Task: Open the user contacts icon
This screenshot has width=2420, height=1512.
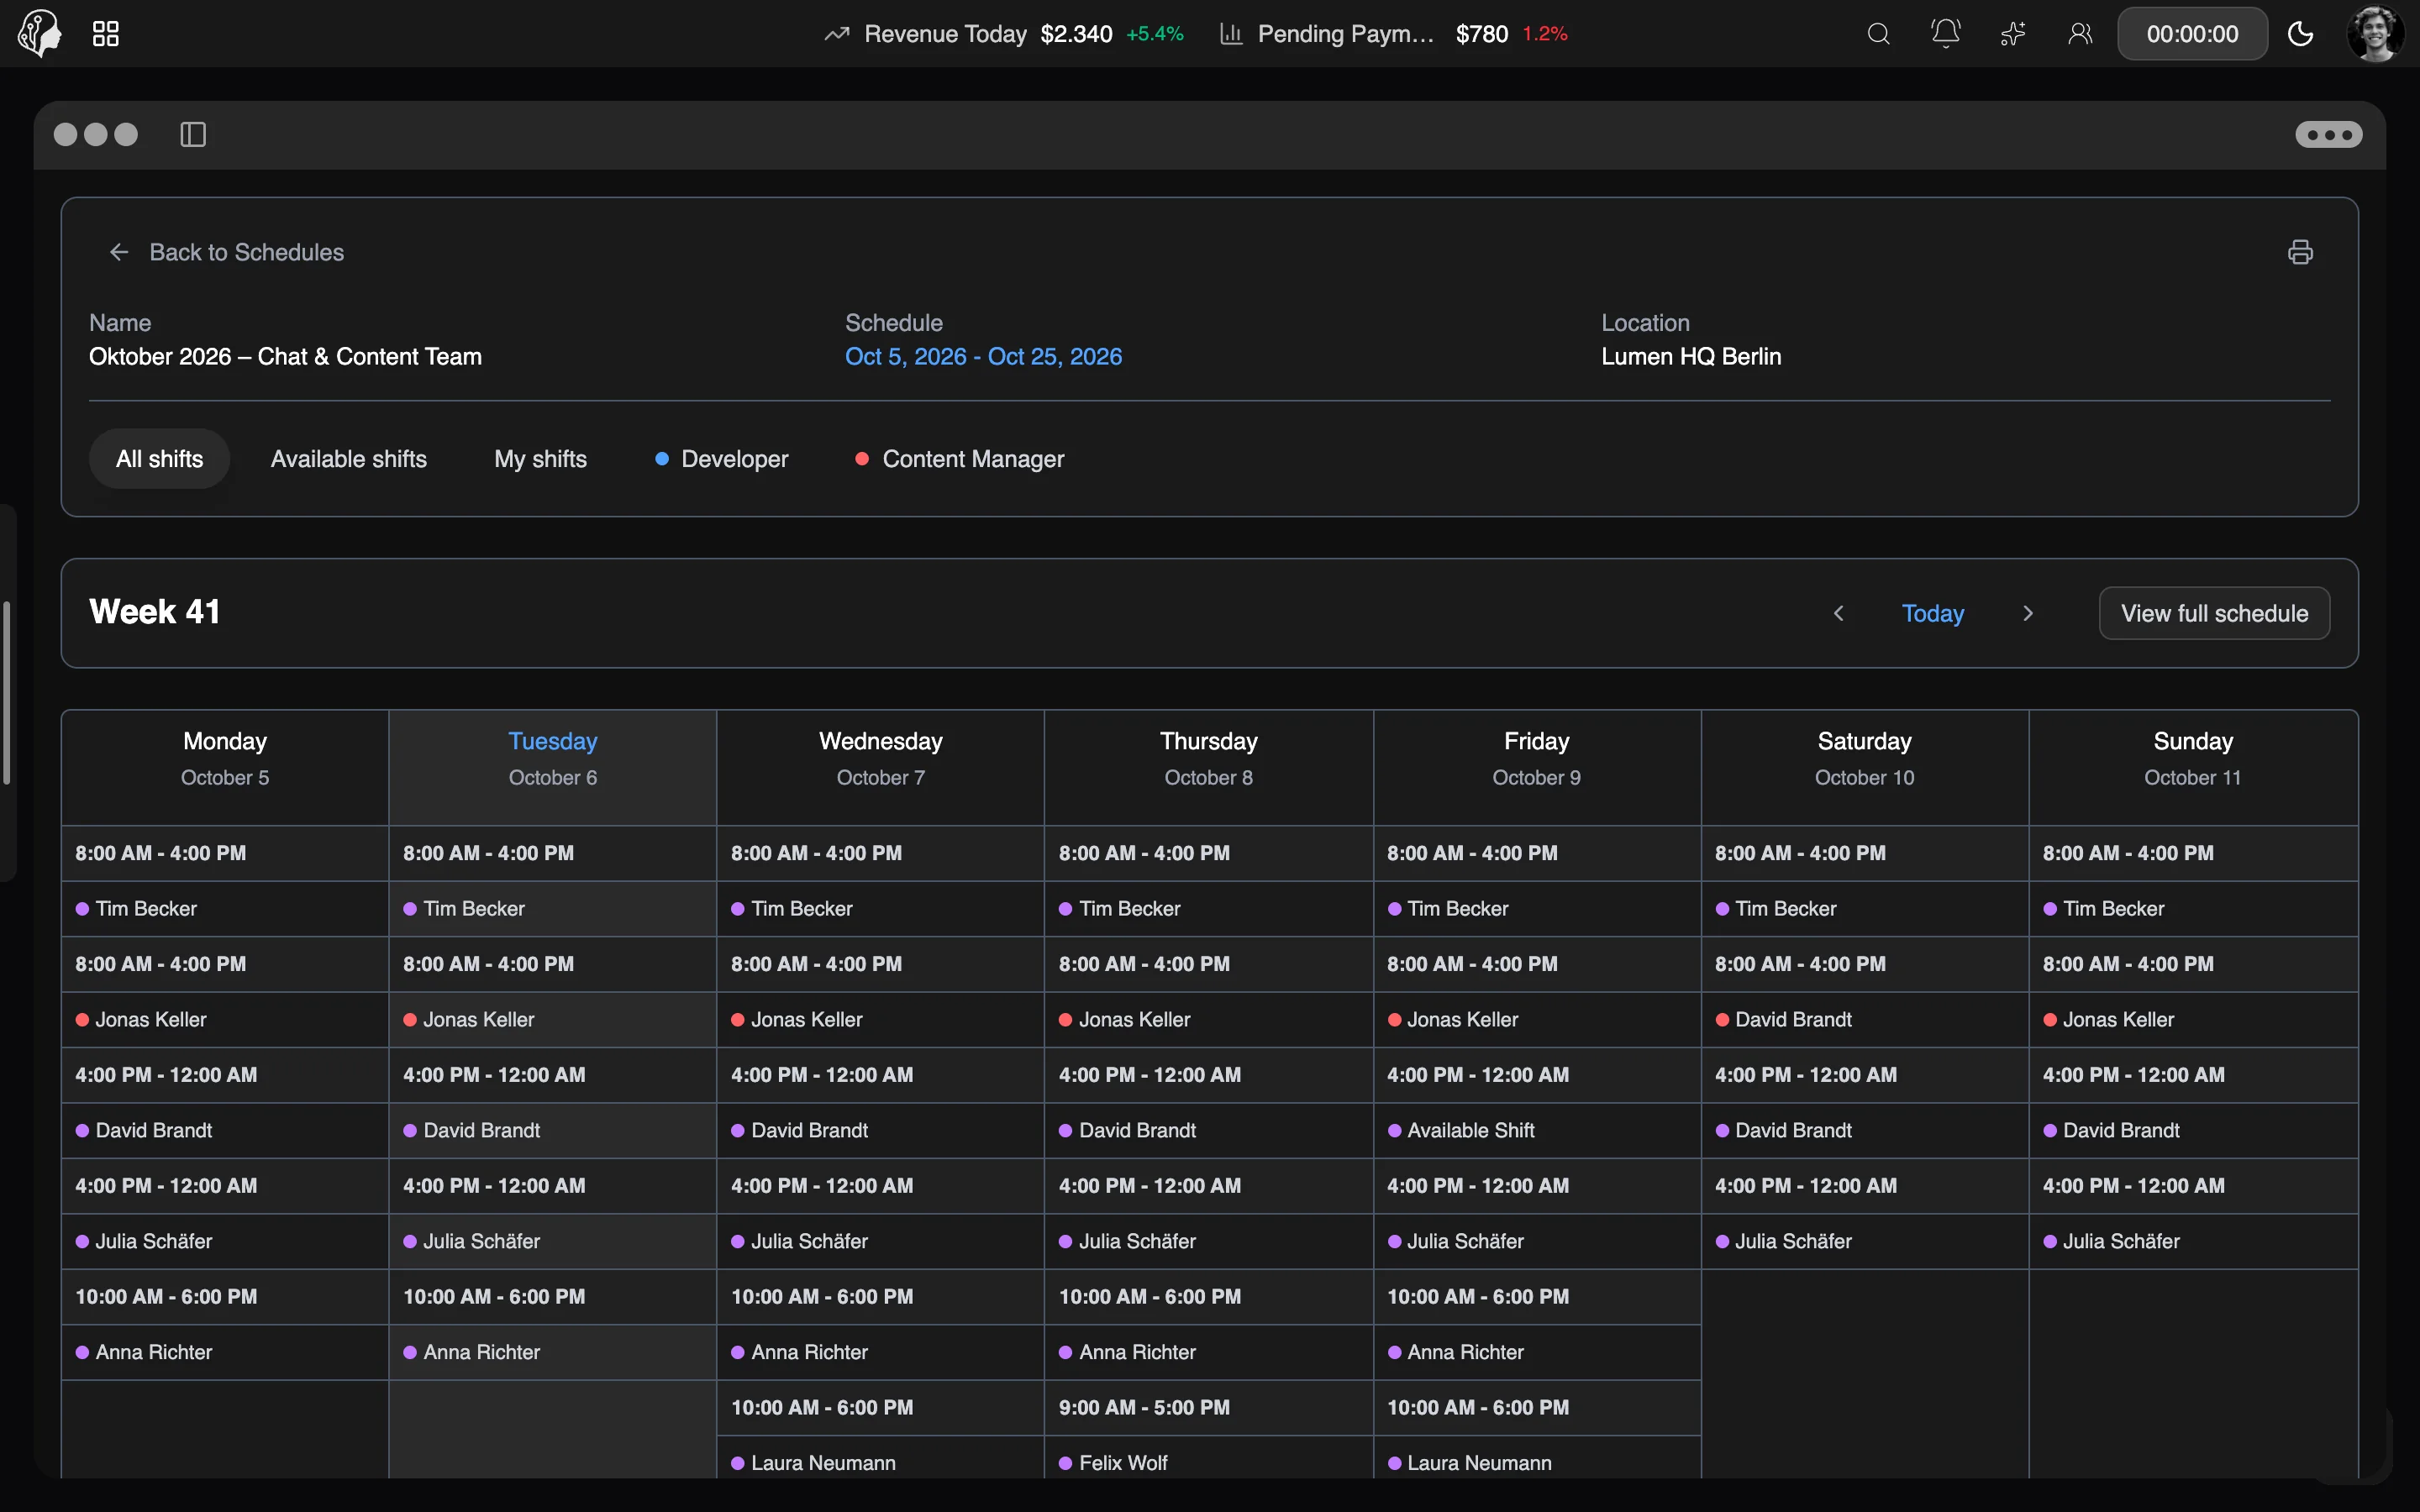Action: click(2080, 34)
